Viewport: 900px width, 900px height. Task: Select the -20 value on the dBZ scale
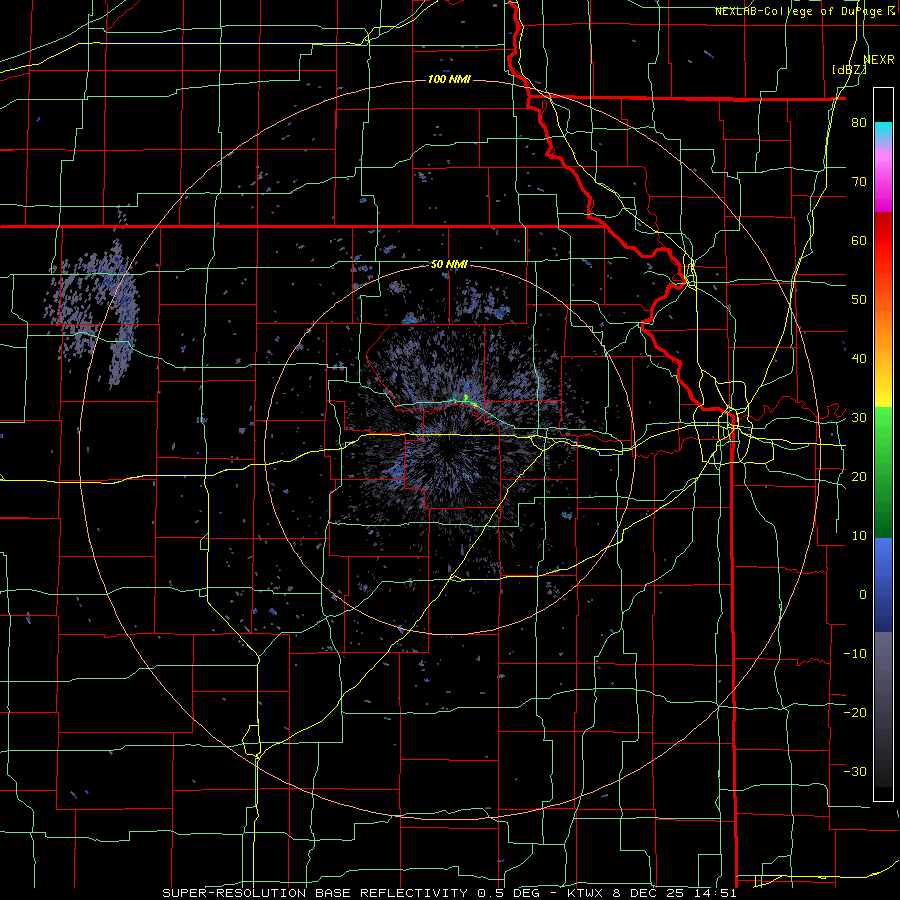(855, 712)
